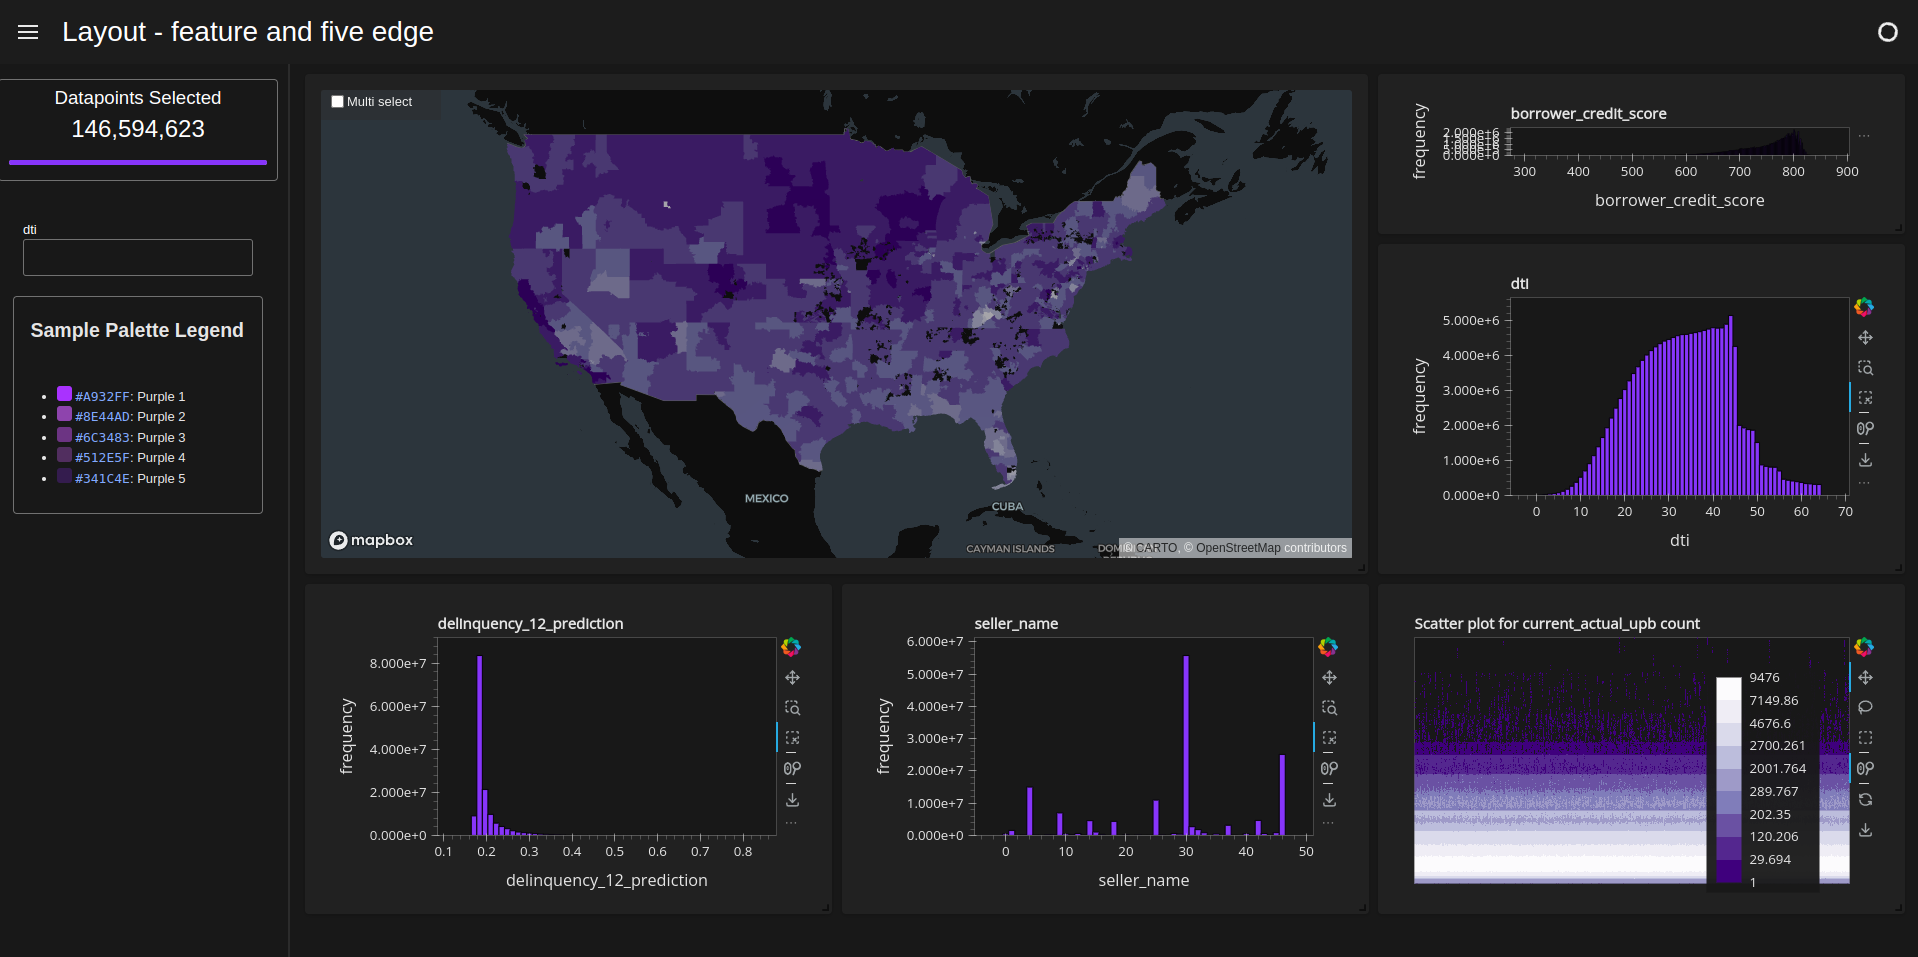Screen dimensions: 1918x957
Task: Click the #512E5F Purple 4 color swatch
Action: (x=64, y=455)
